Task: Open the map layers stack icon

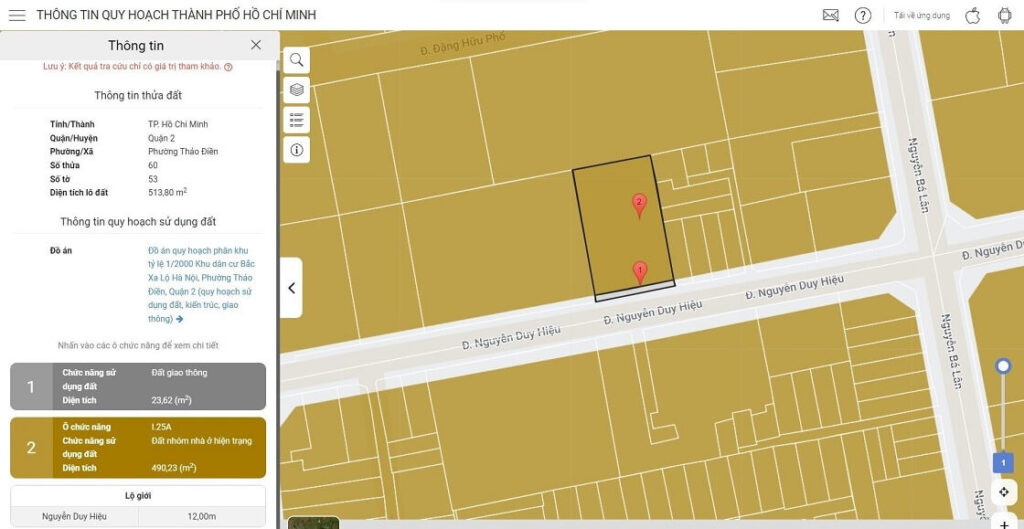Action: pos(297,90)
